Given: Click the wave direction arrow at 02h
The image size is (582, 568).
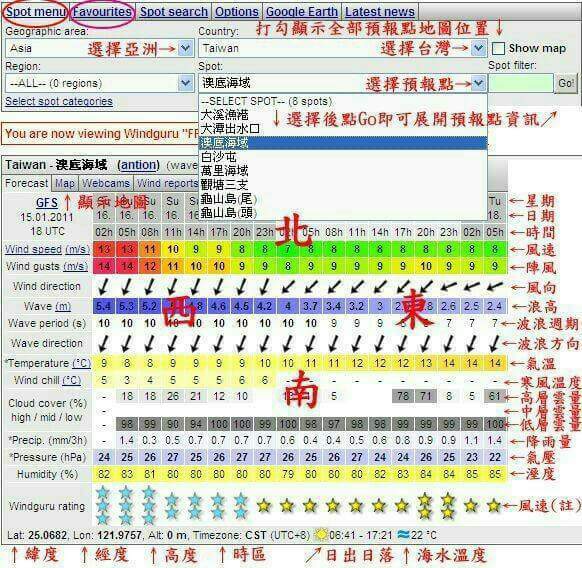Looking at the screenshot, I should point(104,343).
